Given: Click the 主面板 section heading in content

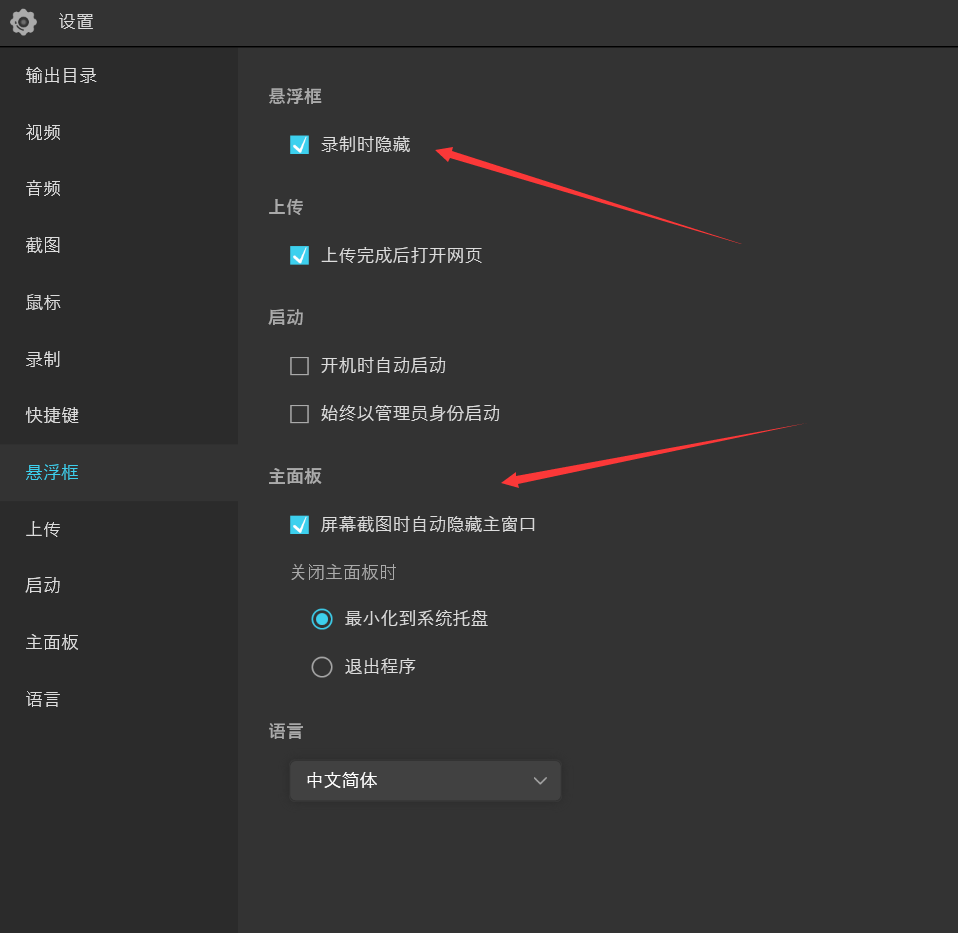Looking at the screenshot, I should point(295,477).
